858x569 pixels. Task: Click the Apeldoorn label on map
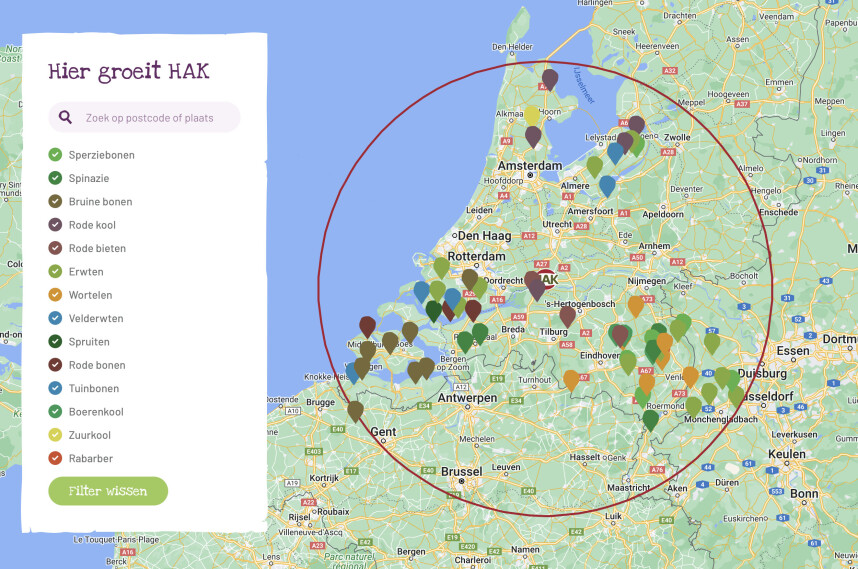tap(663, 214)
